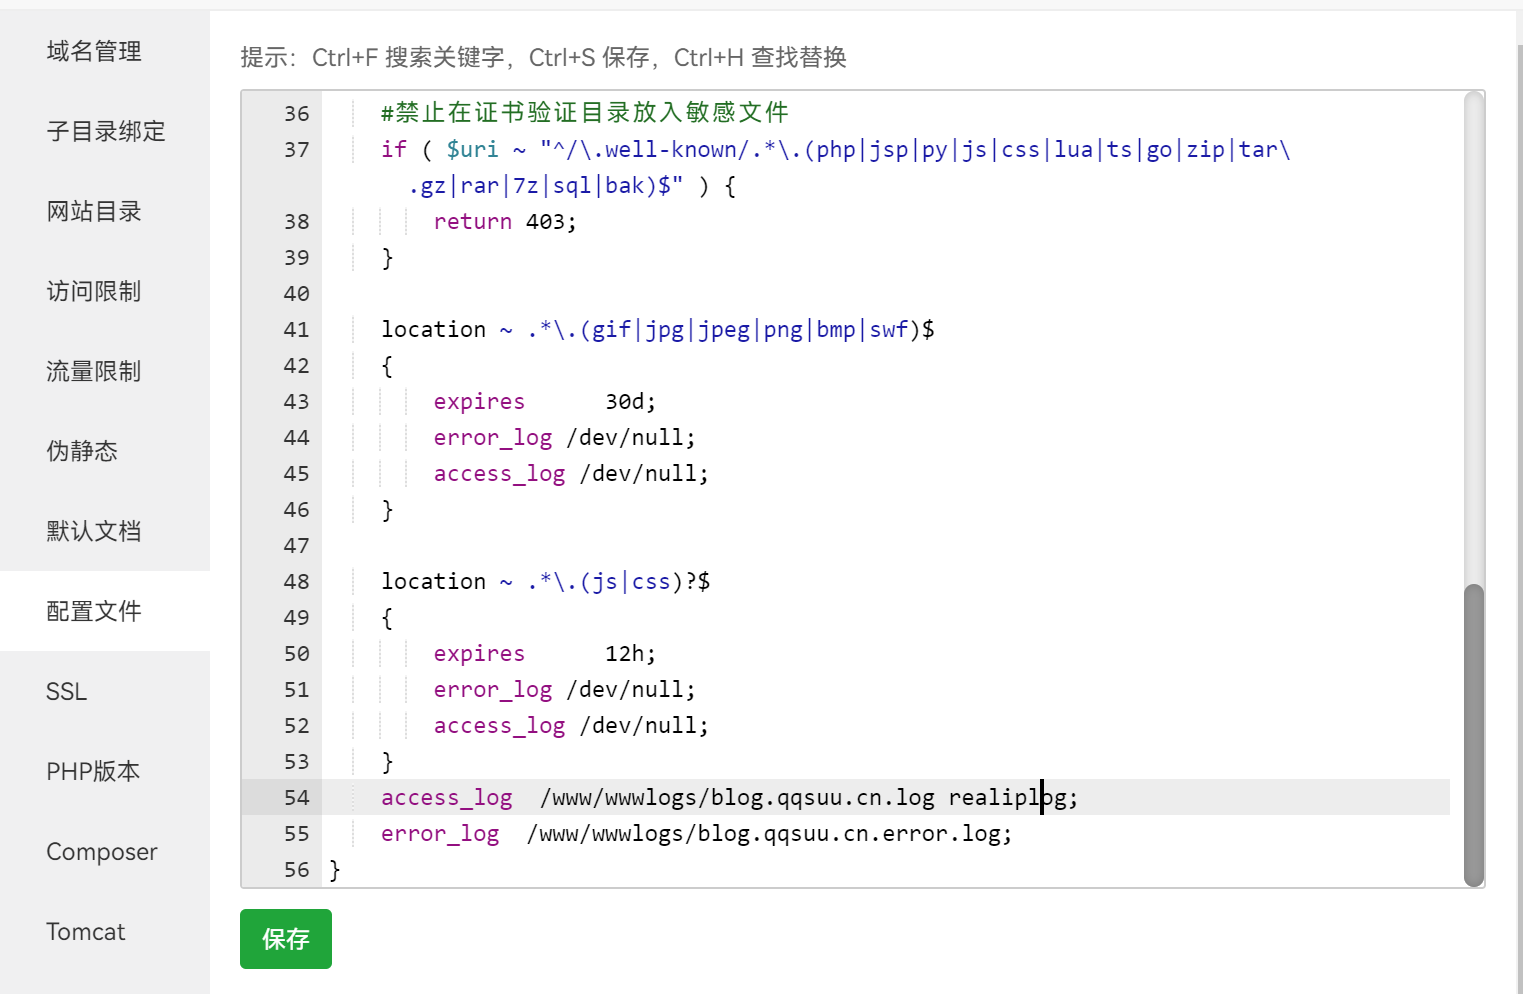
Task: Click the error_log line 55 in editor
Action: (696, 834)
